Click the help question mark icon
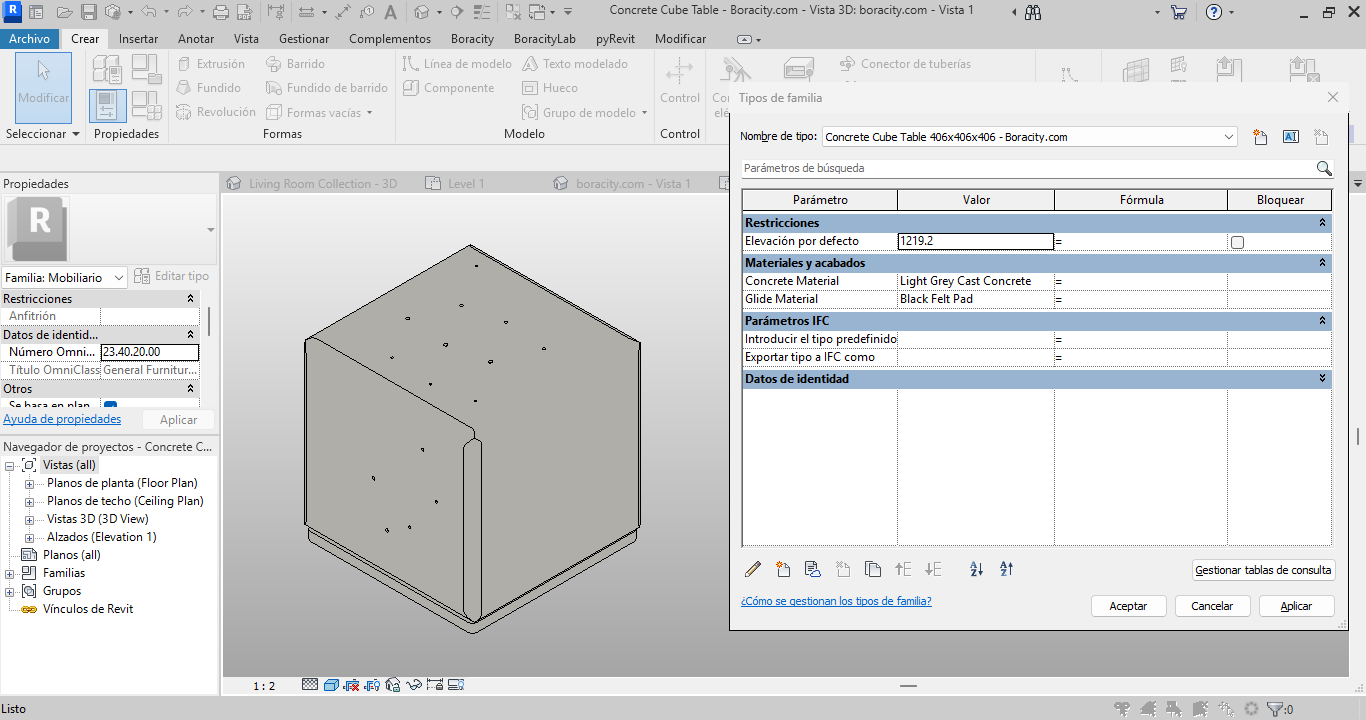This screenshot has height=720, width=1366. point(1214,13)
